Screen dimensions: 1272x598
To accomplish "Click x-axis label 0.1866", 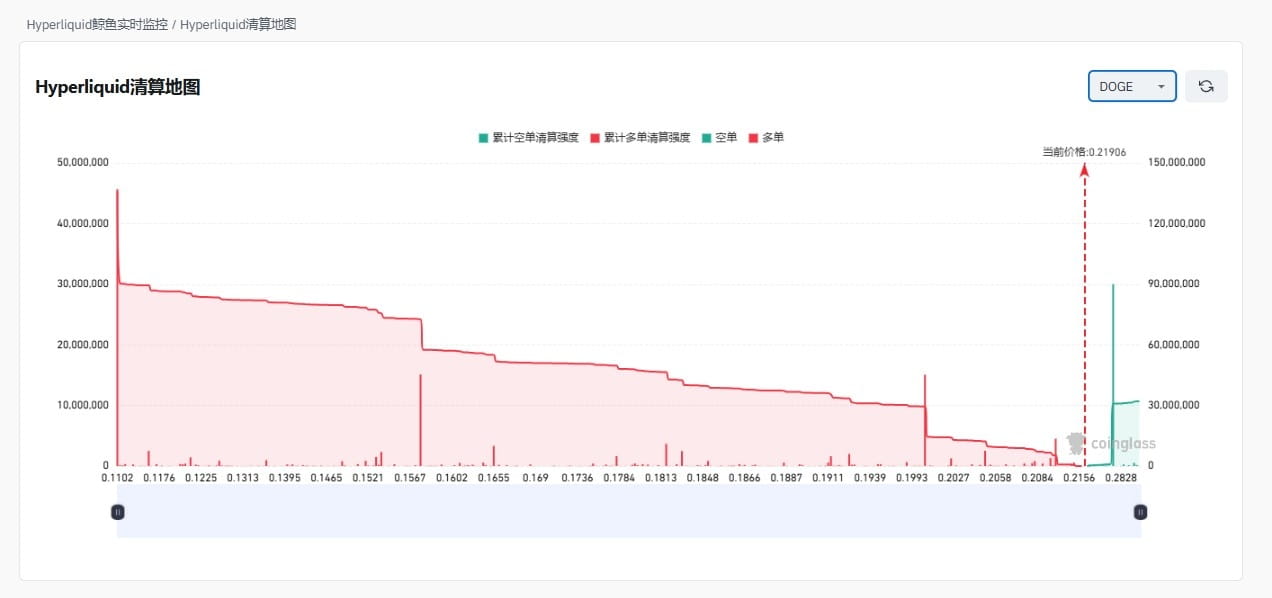I will [x=743, y=479].
